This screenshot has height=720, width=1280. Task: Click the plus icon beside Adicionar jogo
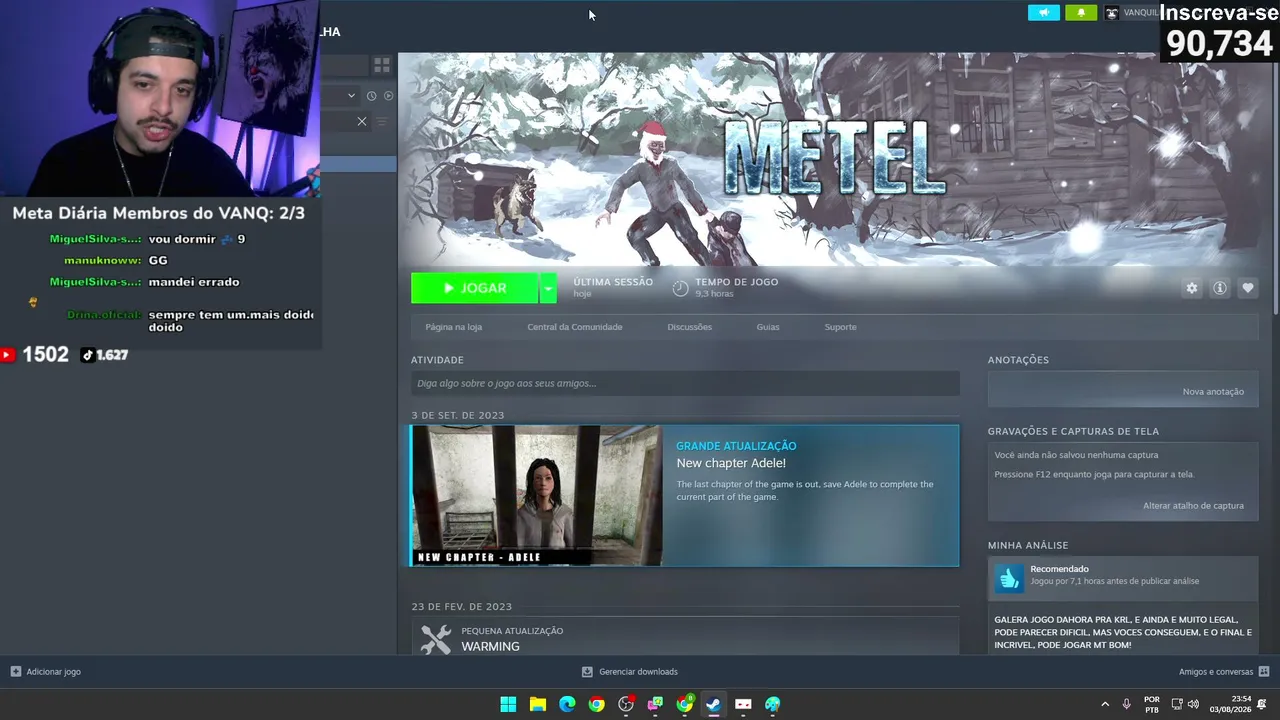pos(16,672)
